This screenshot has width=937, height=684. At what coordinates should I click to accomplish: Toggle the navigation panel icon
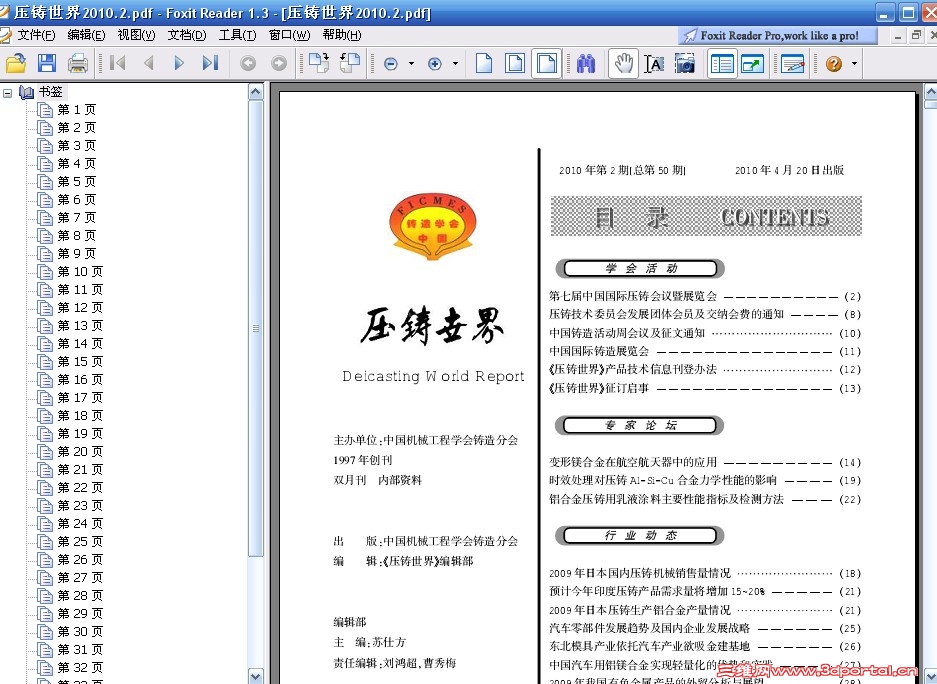click(x=722, y=63)
